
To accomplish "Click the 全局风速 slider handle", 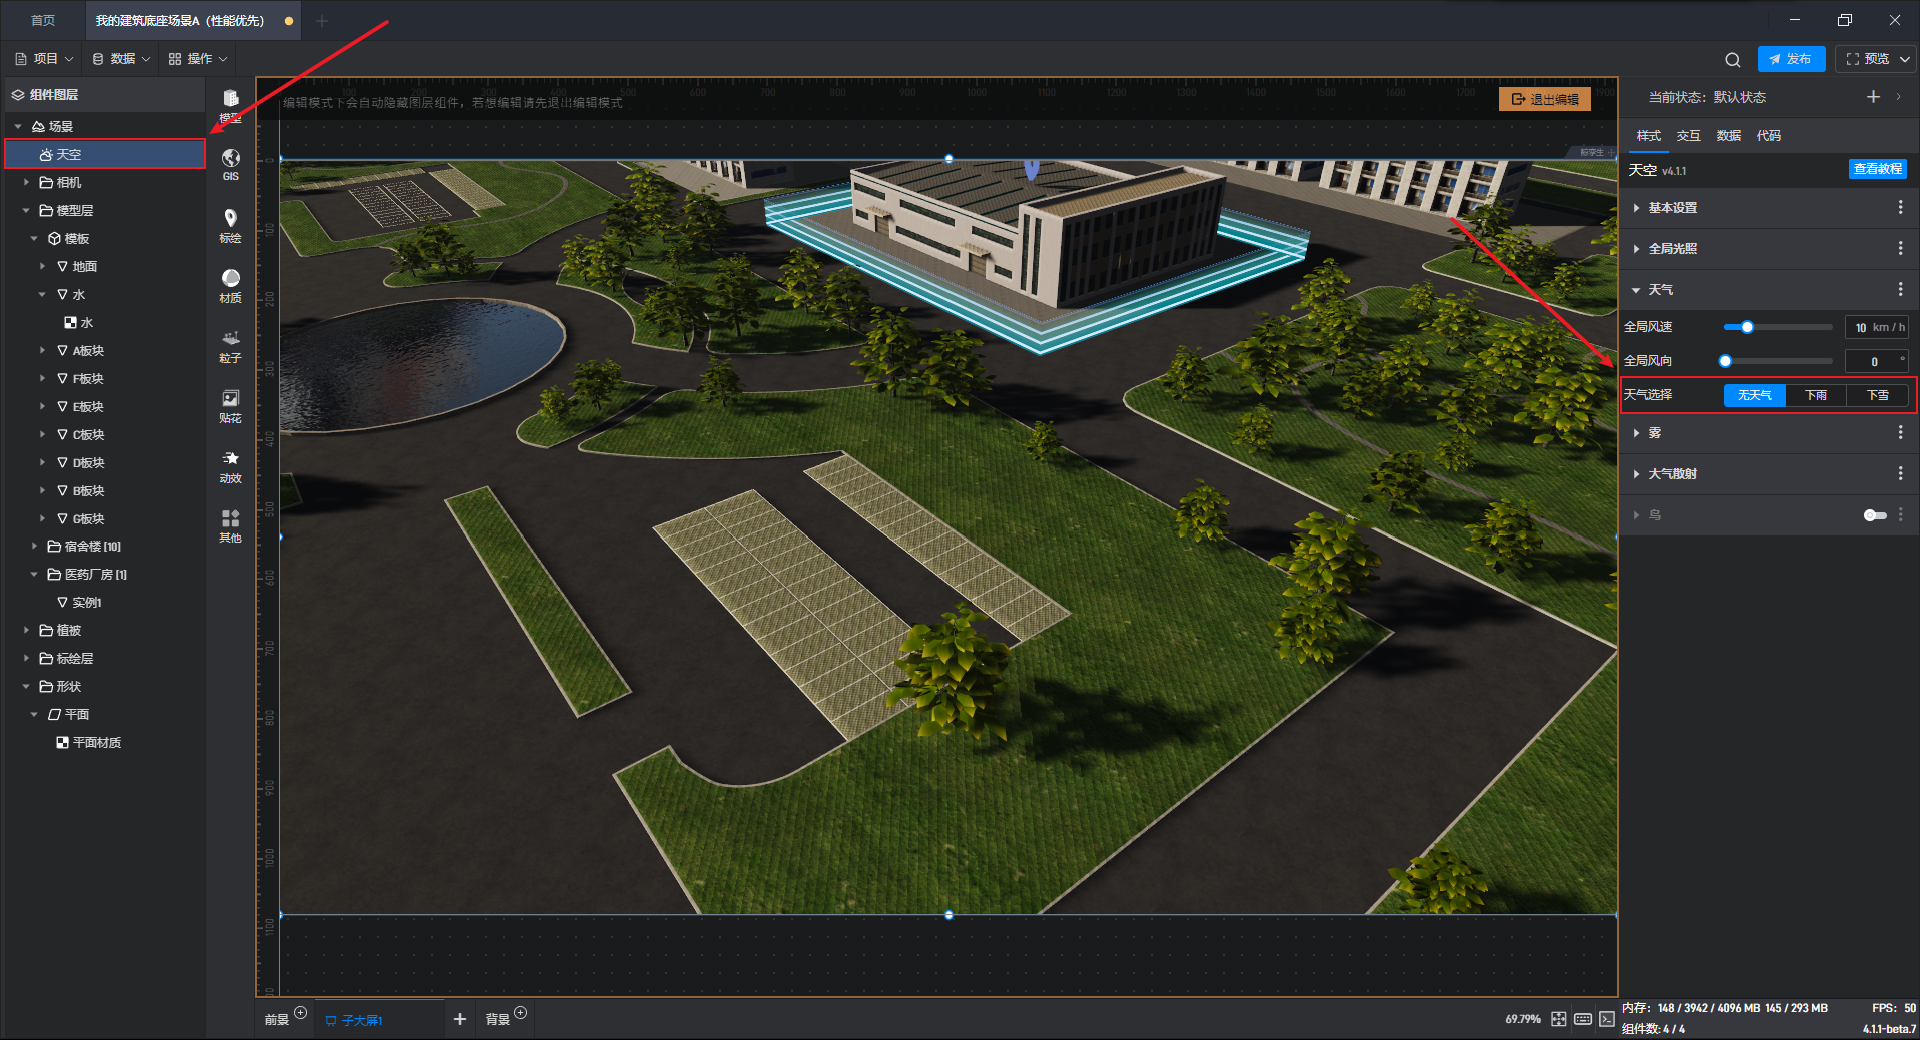I will (1747, 327).
